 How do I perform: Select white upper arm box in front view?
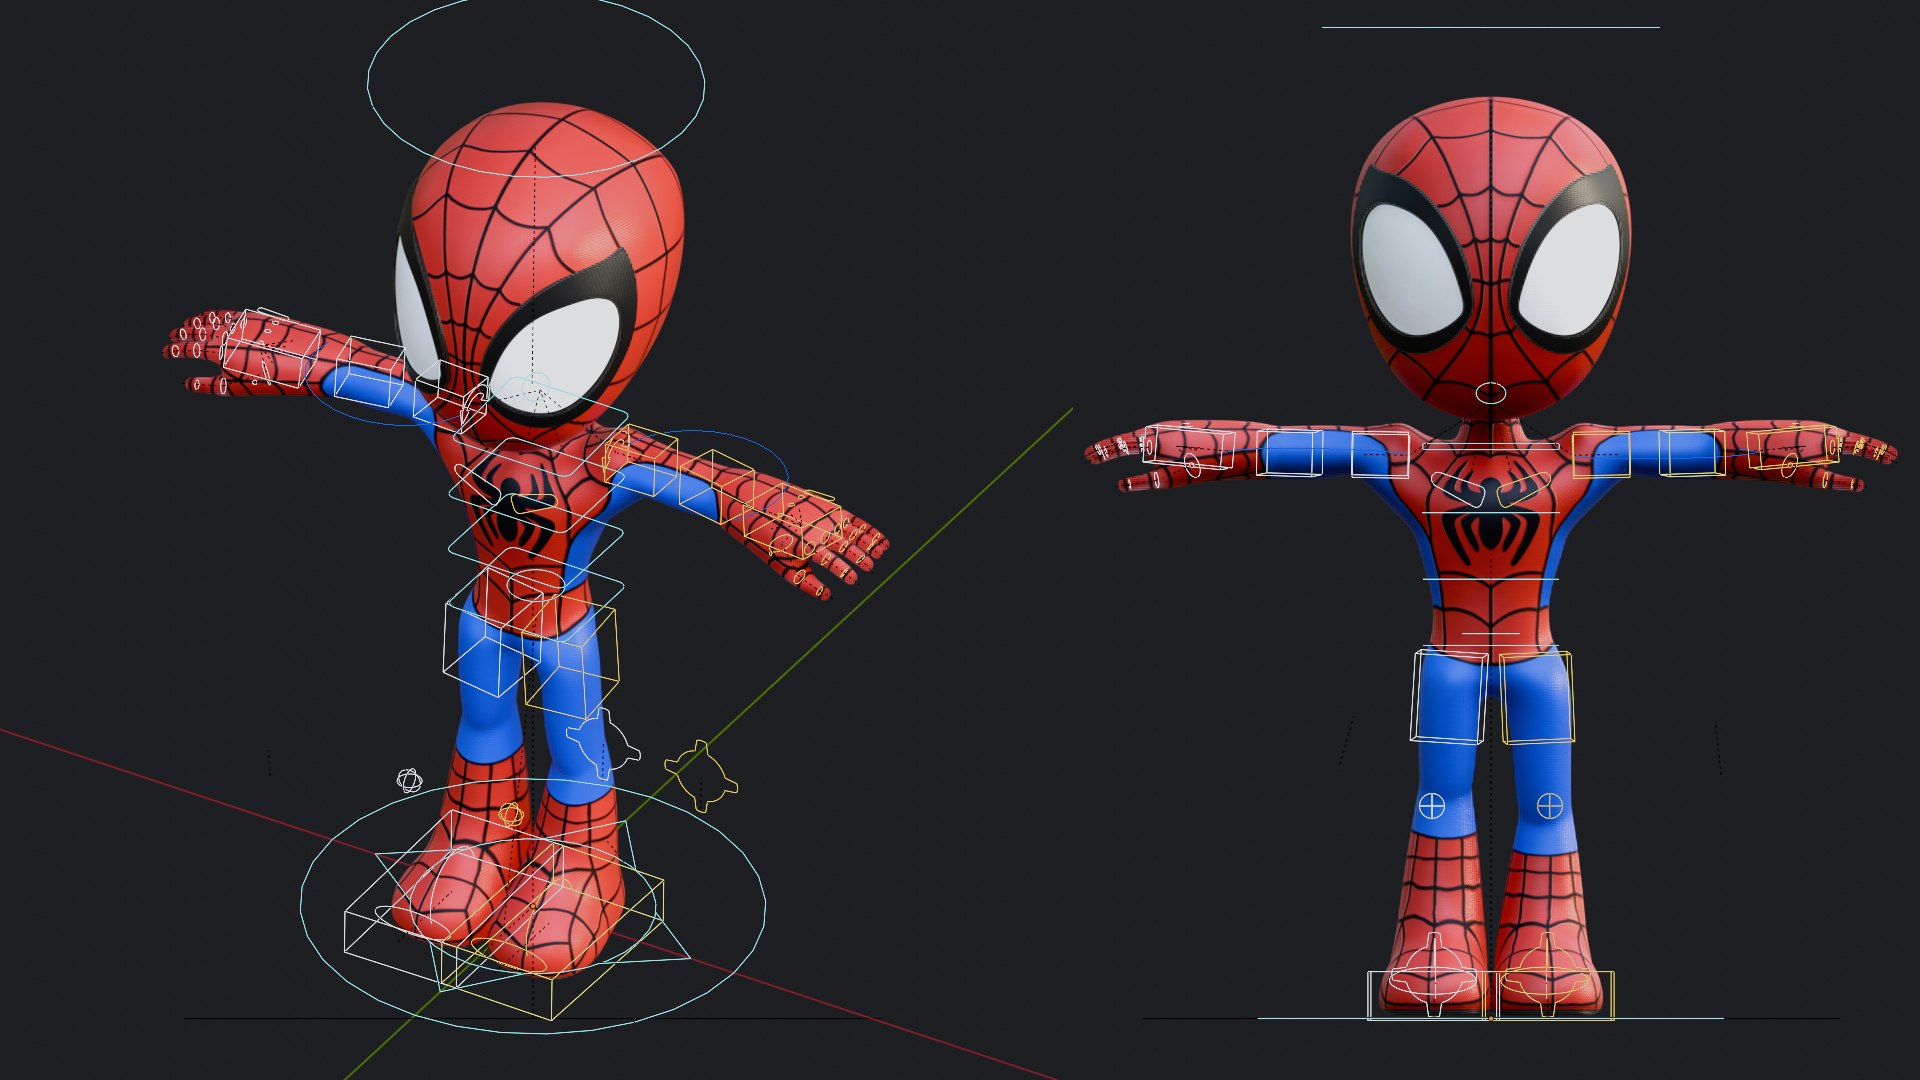pyautogui.click(x=1380, y=455)
